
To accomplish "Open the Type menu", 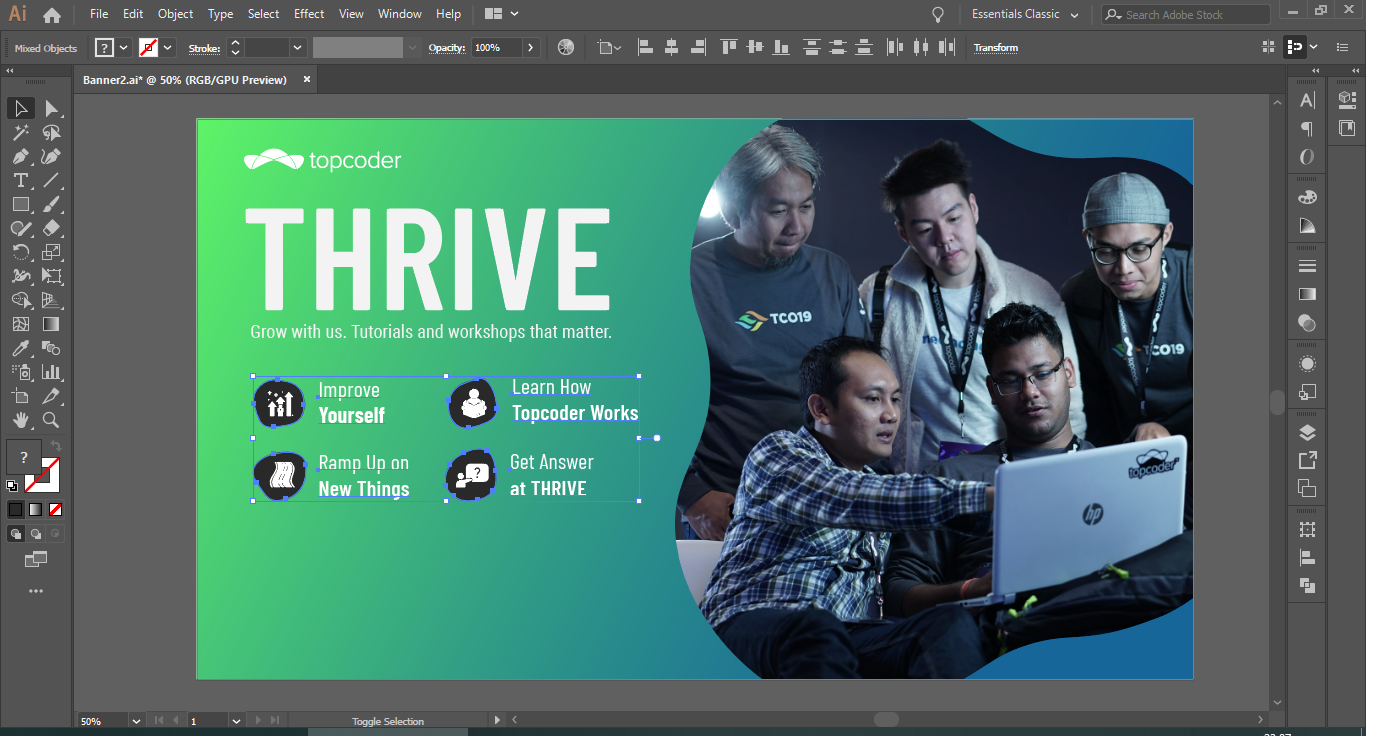I will click(x=221, y=14).
